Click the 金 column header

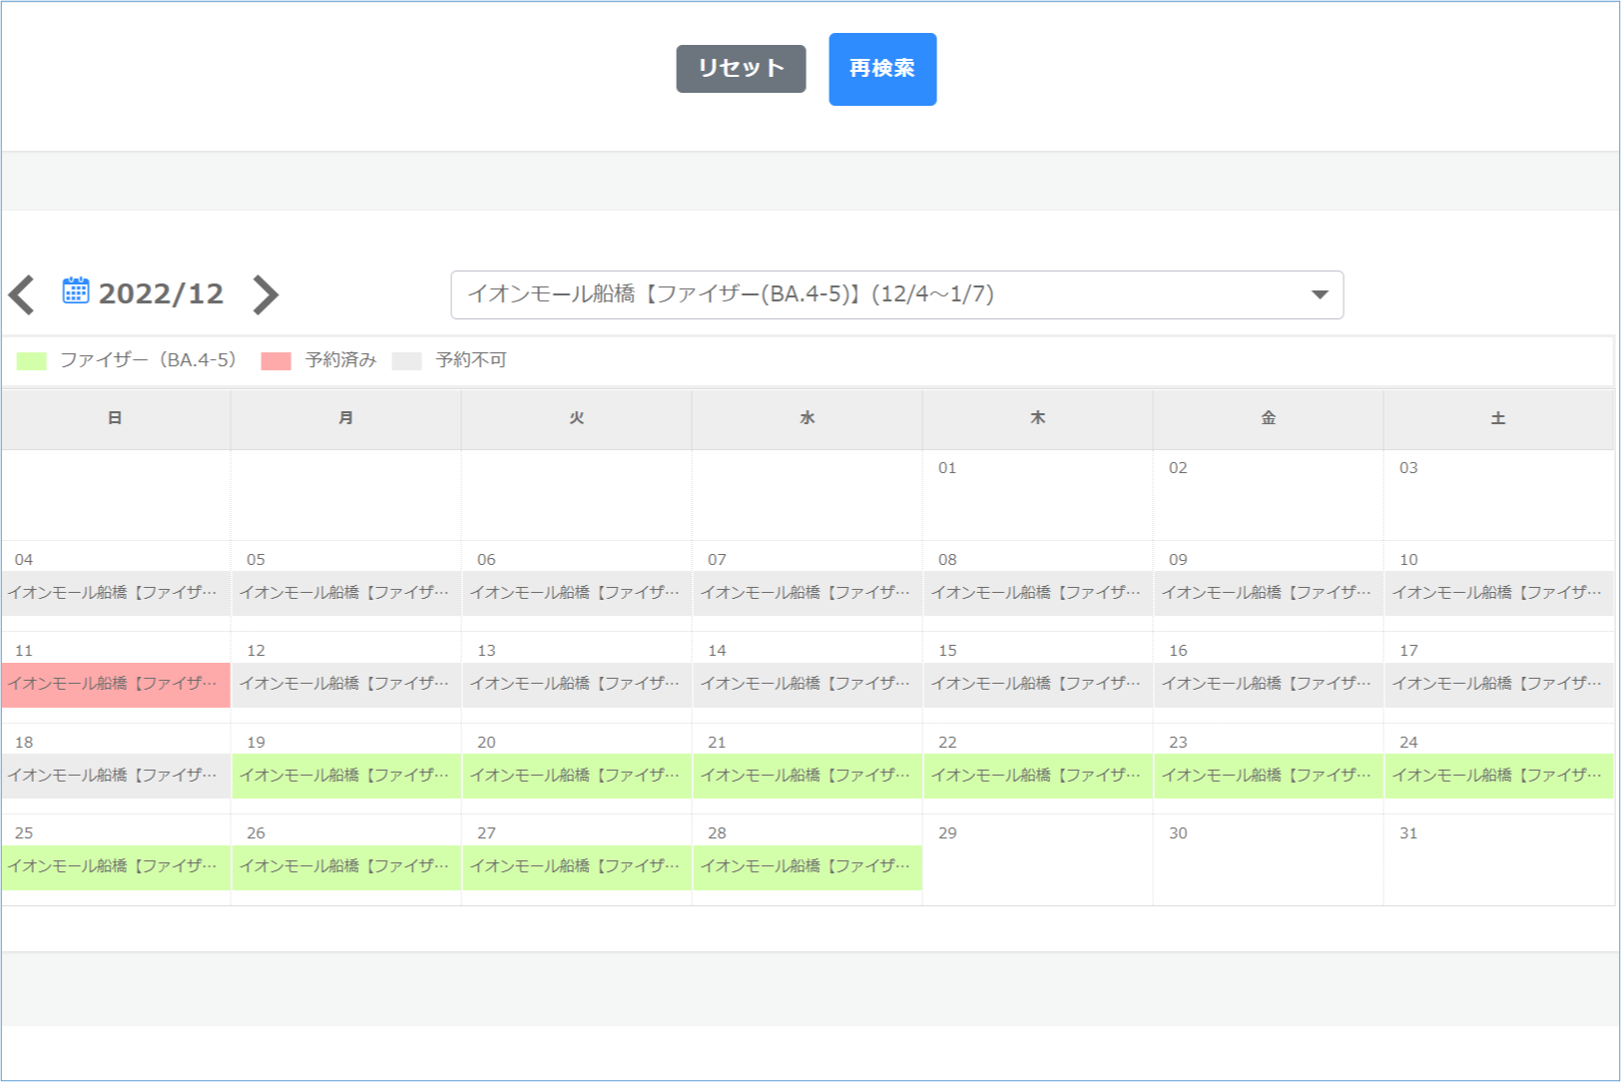(1268, 419)
